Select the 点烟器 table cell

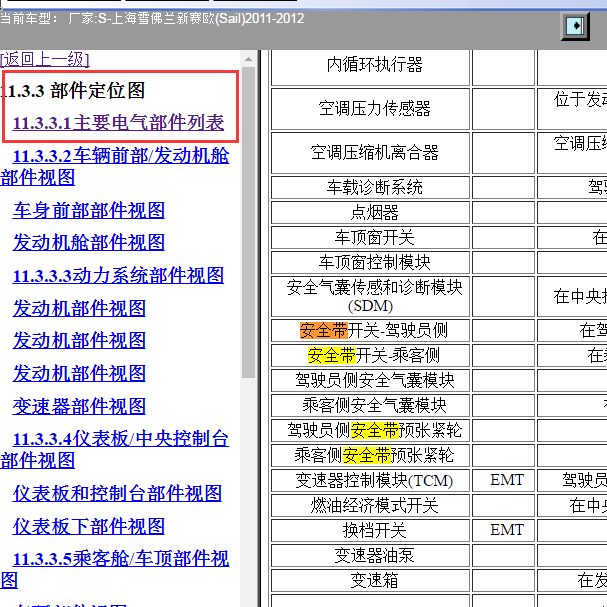[370, 212]
